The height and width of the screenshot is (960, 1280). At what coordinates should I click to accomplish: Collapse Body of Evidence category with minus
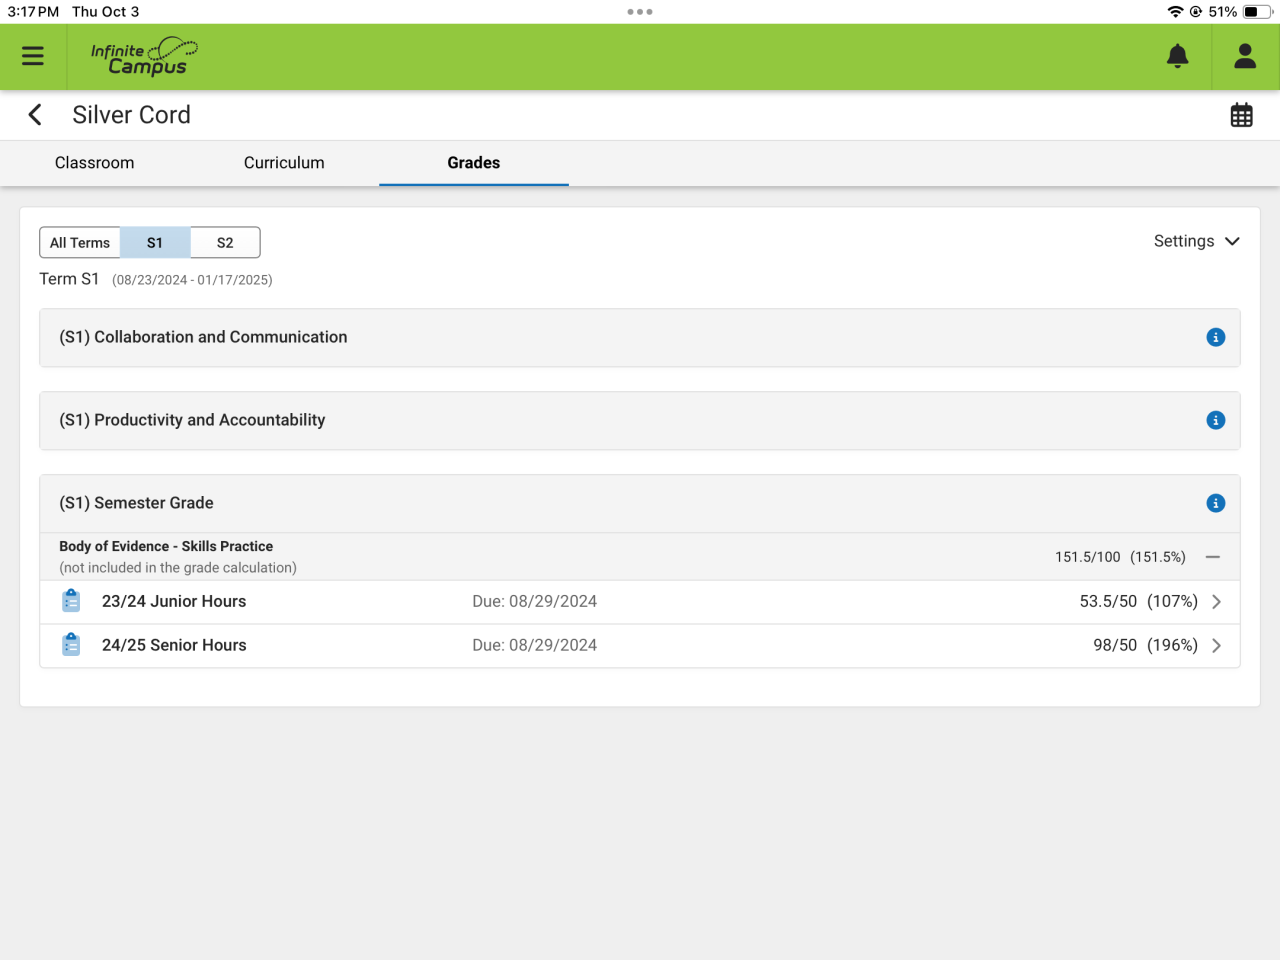click(x=1213, y=557)
